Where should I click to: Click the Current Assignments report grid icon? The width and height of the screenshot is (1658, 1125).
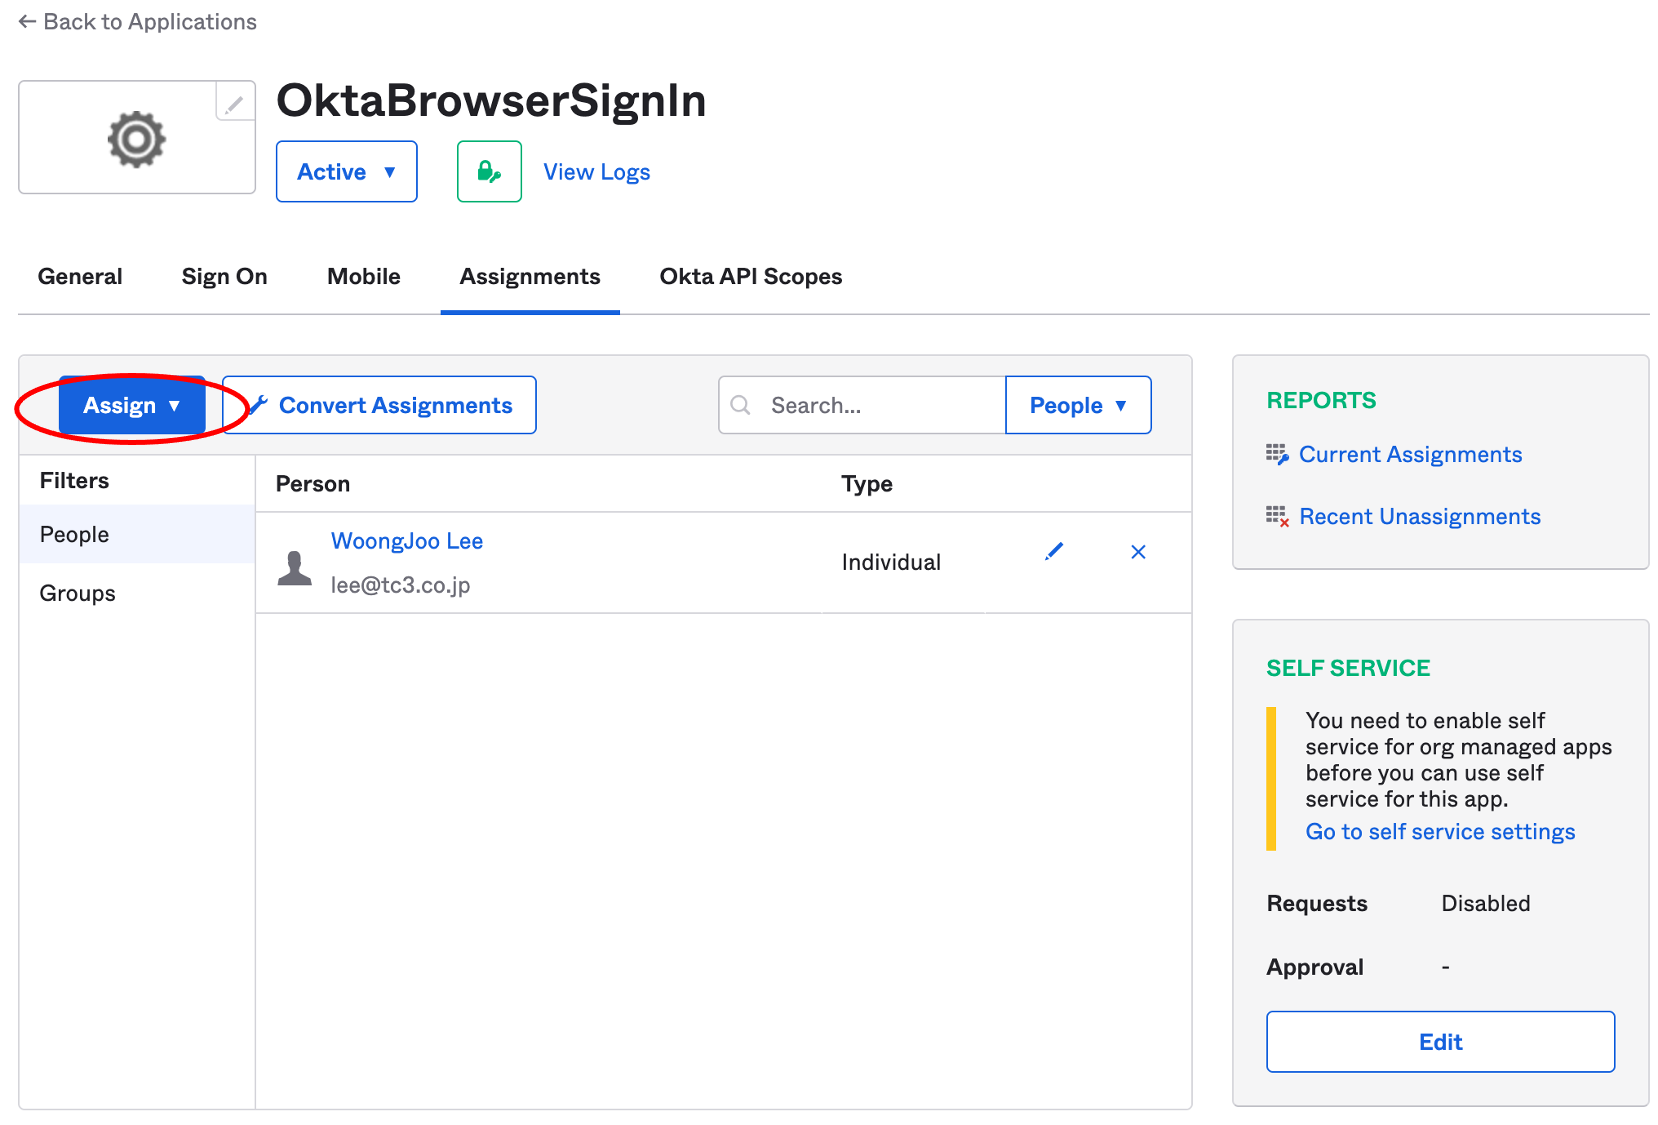click(1277, 455)
